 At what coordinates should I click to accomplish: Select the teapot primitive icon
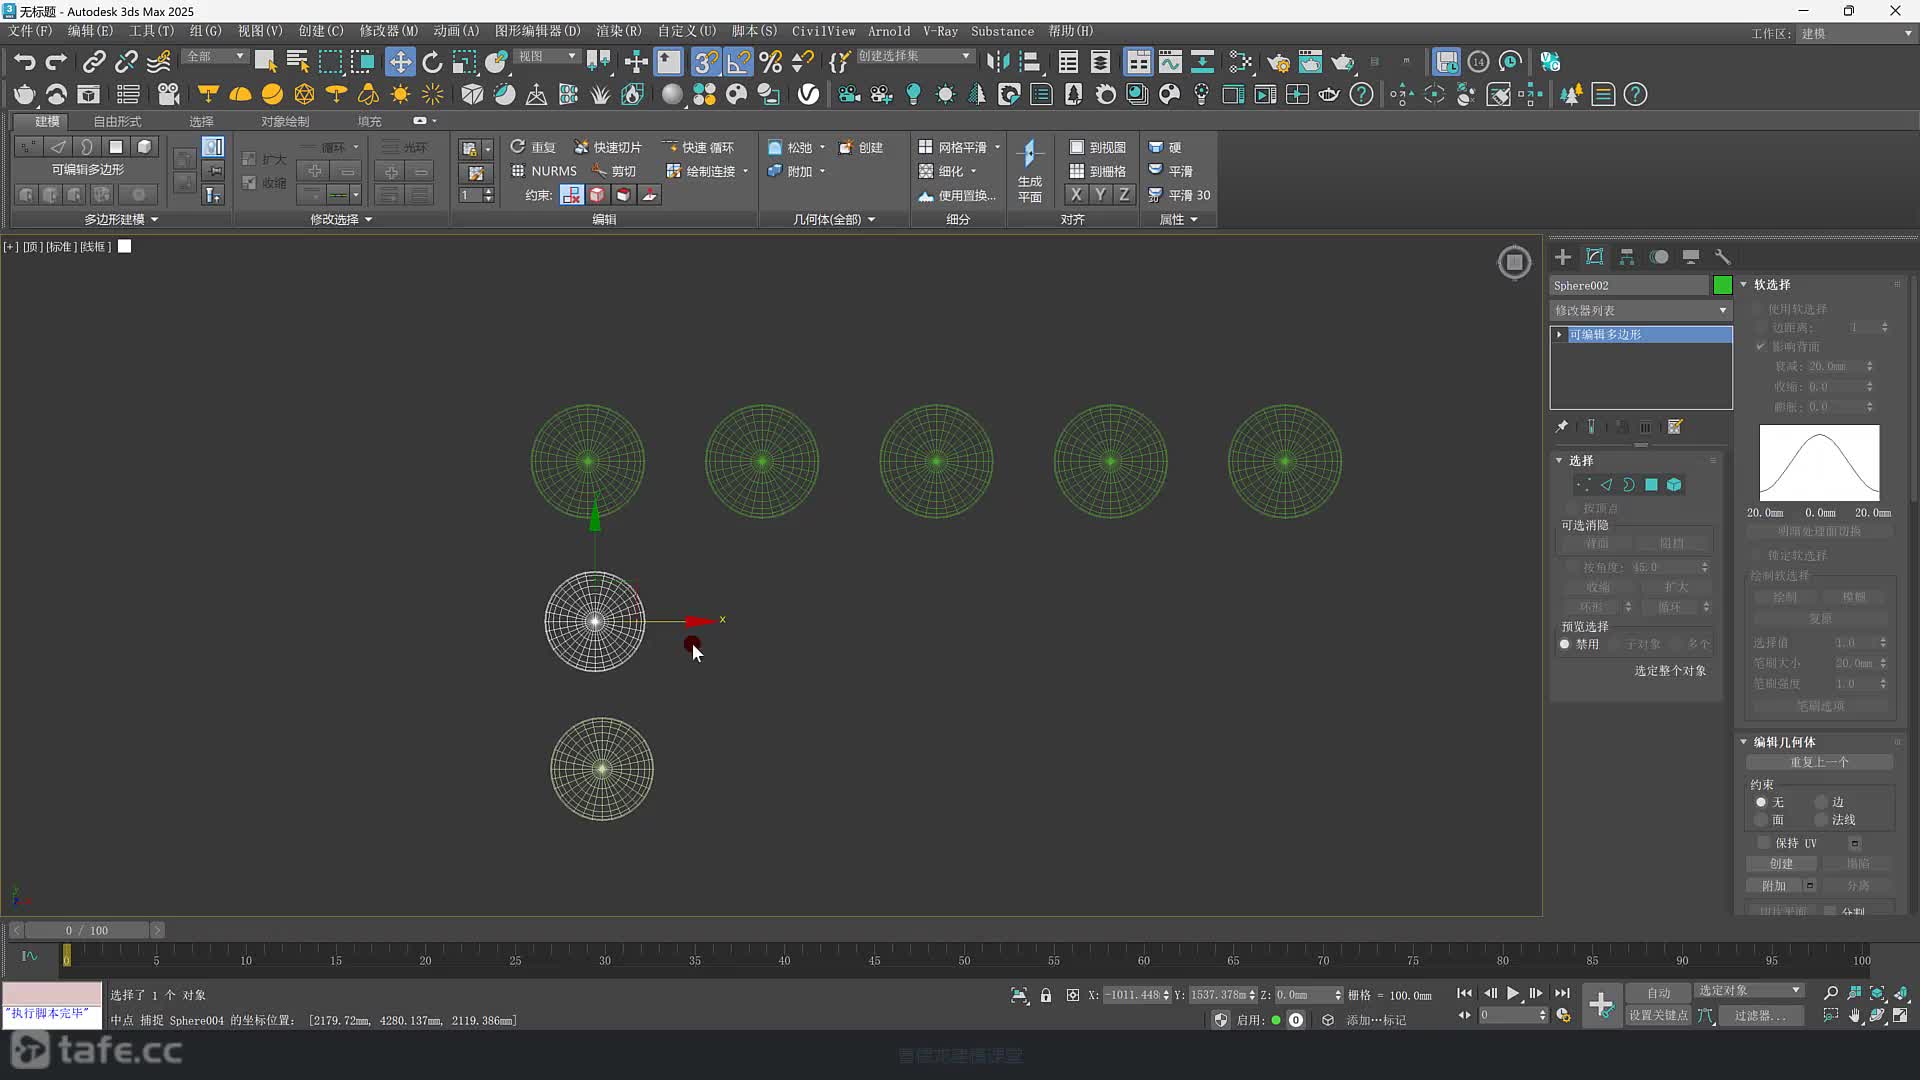[x=24, y=94]
